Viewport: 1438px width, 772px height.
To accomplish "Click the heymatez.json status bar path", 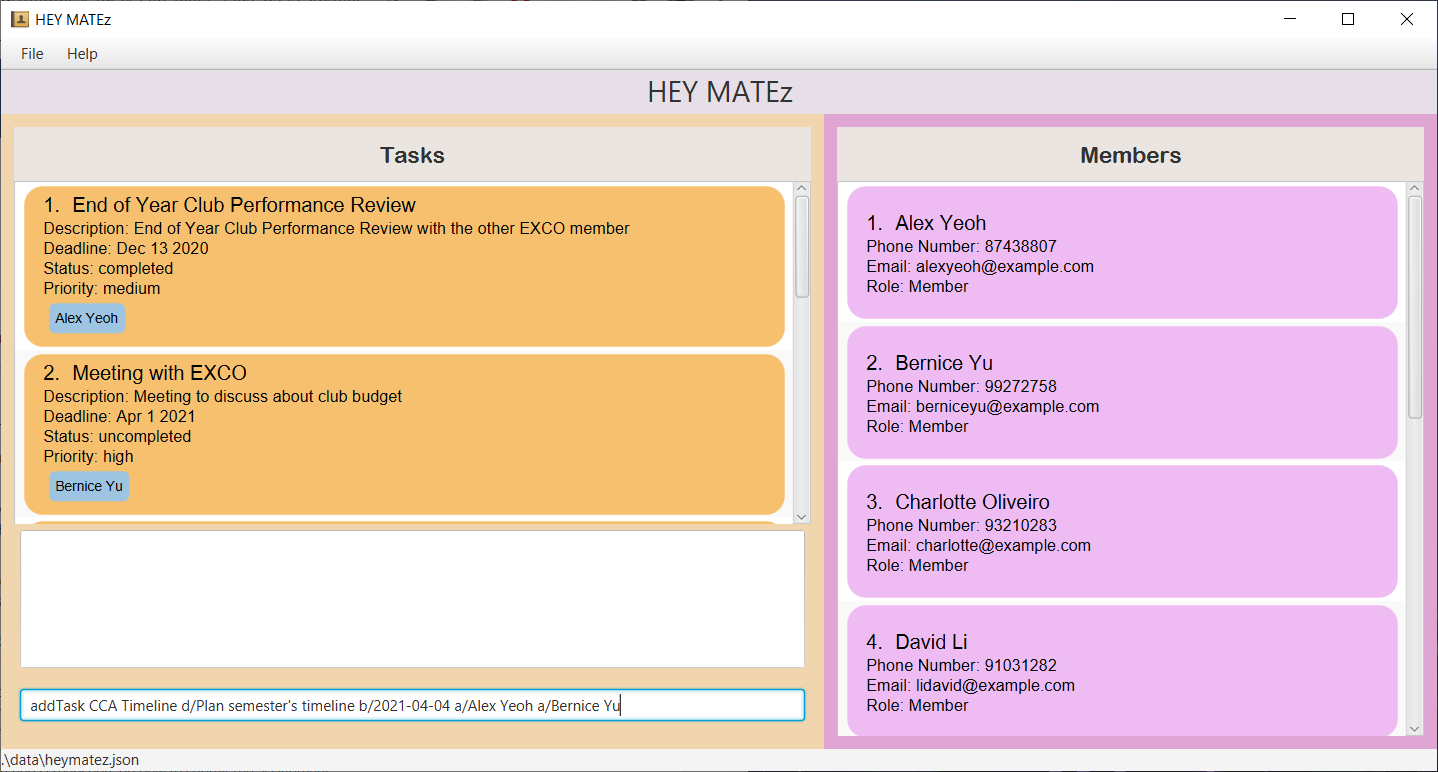I will [70, 760].
